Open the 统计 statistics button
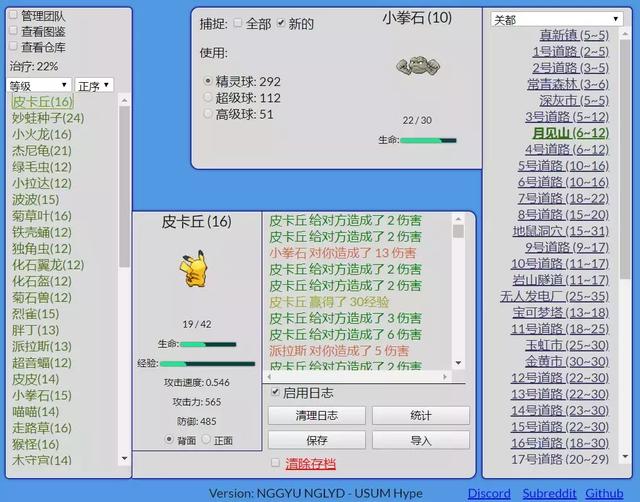 tap(421, 415)
